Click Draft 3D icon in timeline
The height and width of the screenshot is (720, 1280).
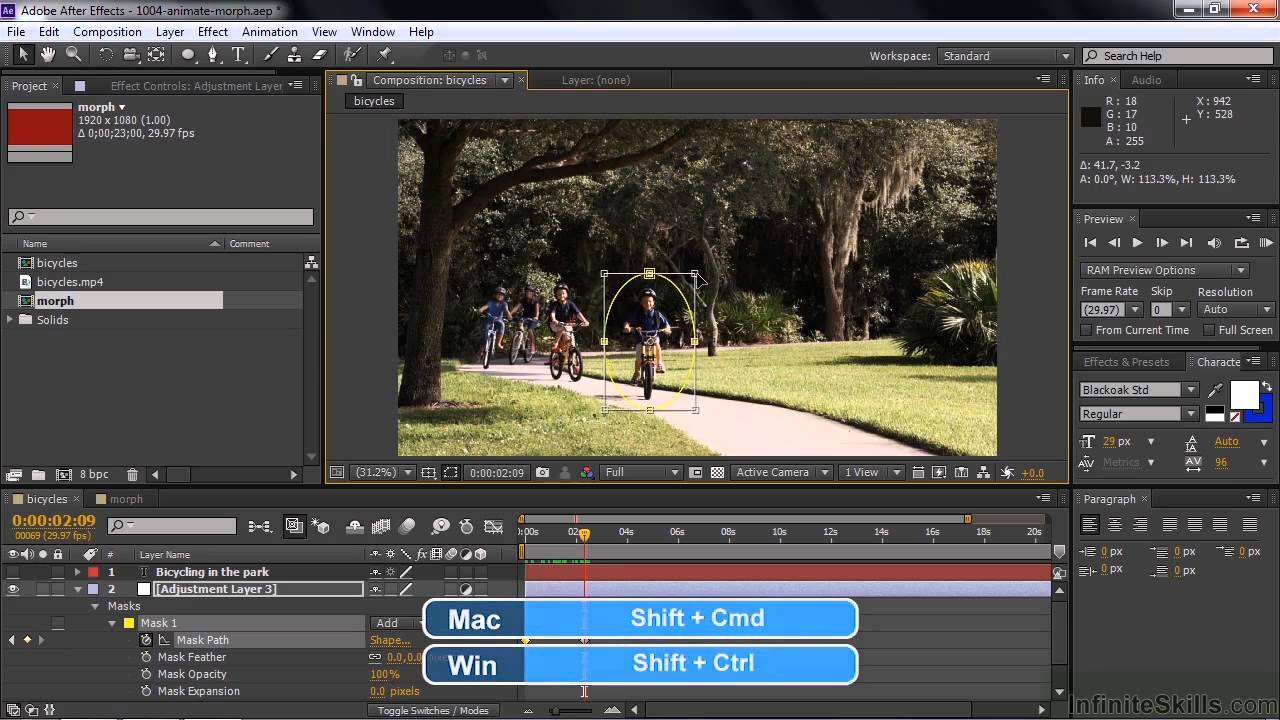coord(321,526)
